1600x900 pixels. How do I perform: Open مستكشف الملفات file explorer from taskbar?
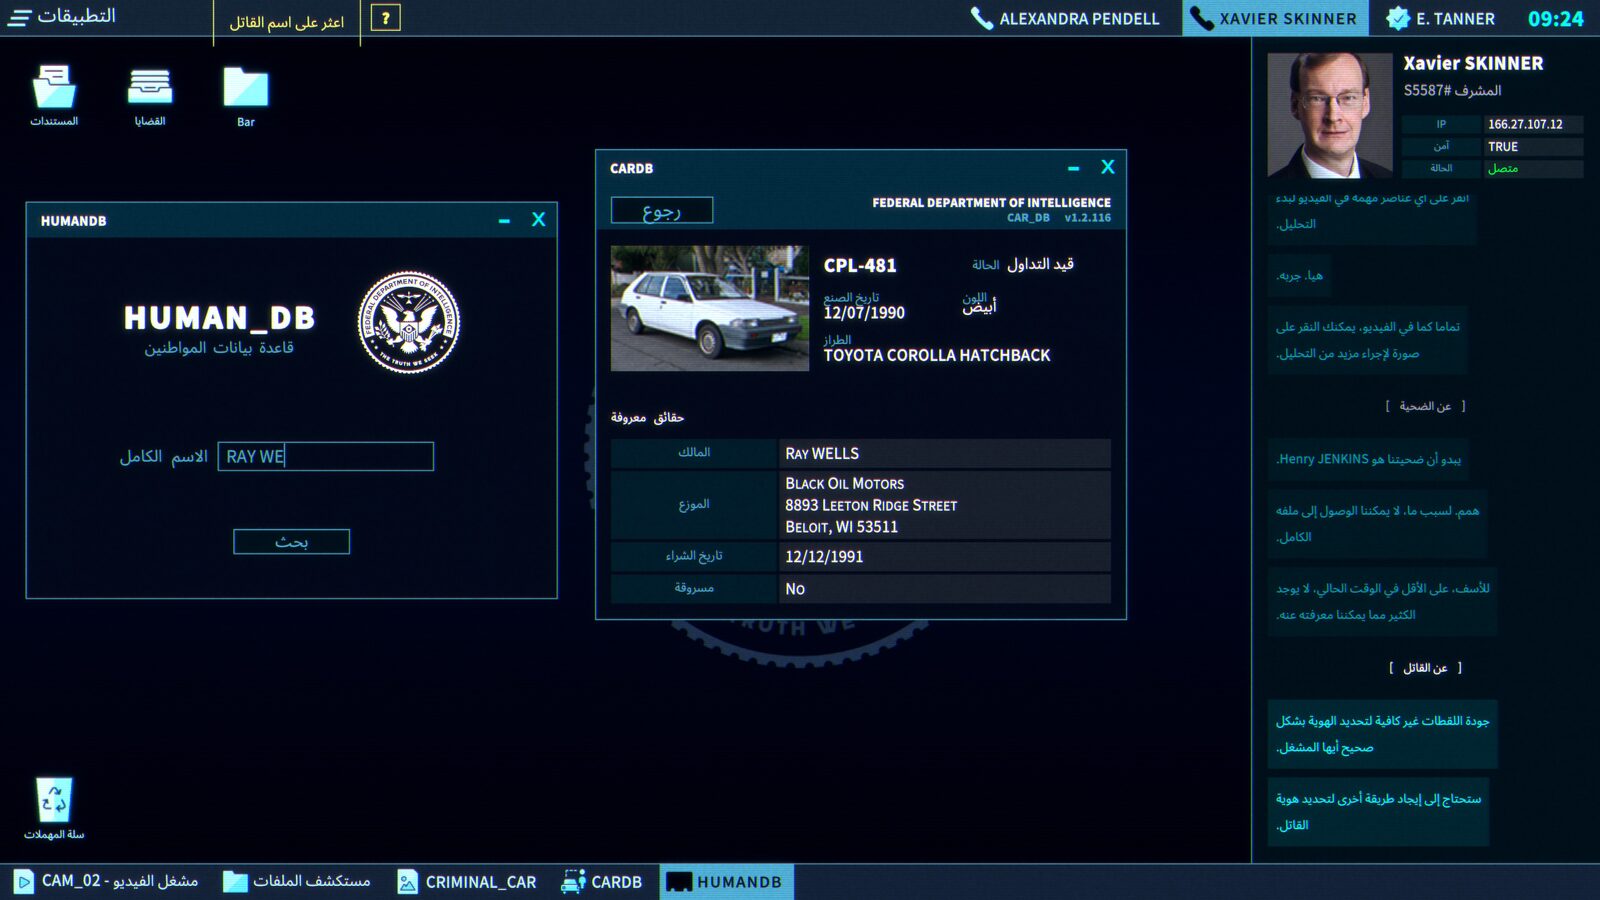297,881
